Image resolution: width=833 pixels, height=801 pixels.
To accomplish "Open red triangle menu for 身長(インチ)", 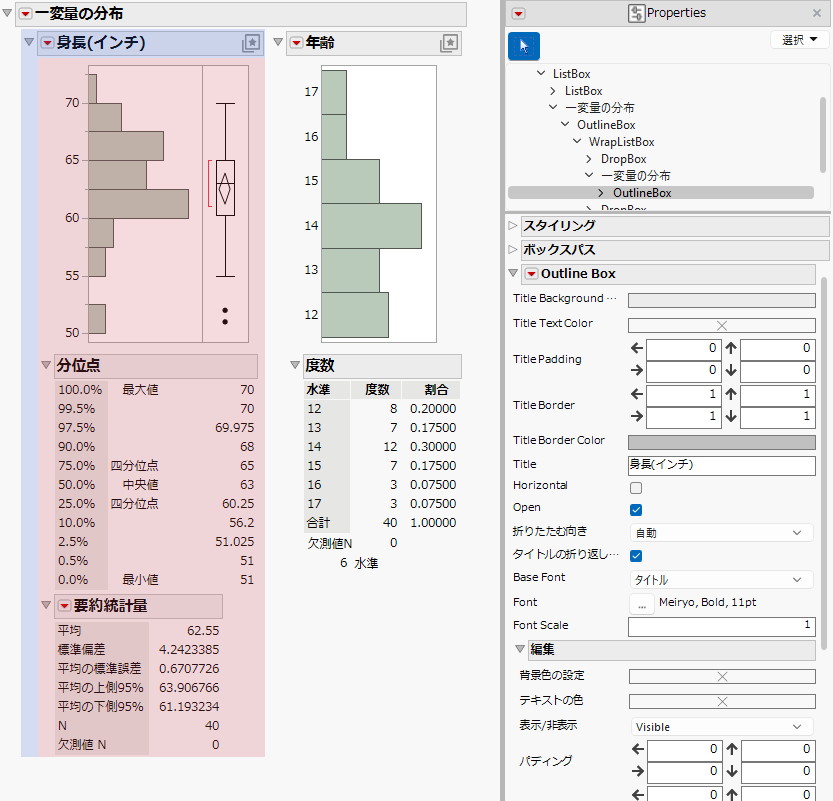I will click(48, 42).
